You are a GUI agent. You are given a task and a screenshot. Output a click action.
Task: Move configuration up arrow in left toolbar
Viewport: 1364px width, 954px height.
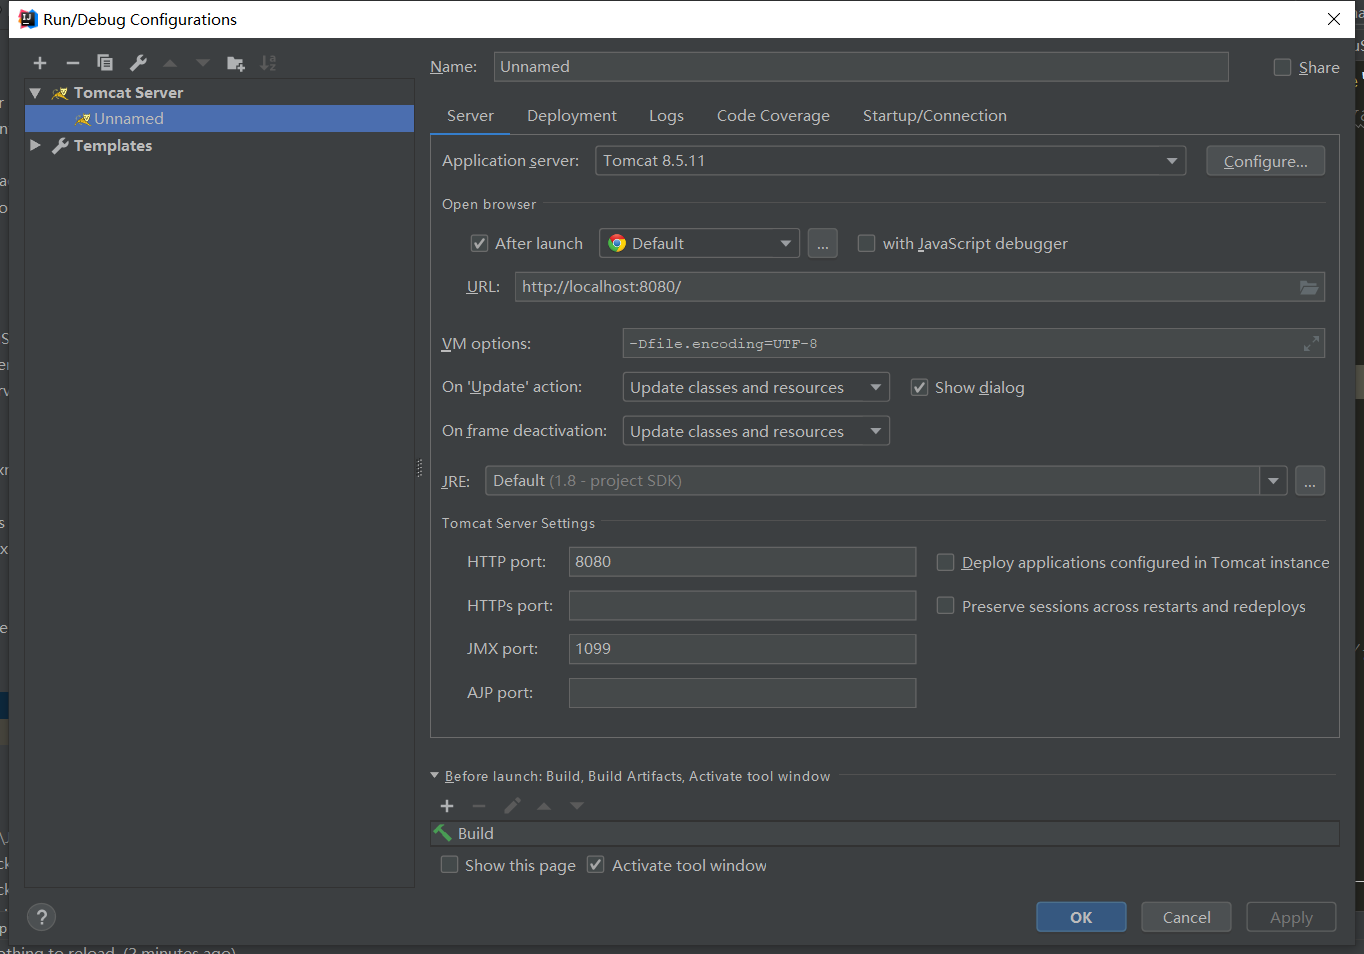(x=170, y=63)
